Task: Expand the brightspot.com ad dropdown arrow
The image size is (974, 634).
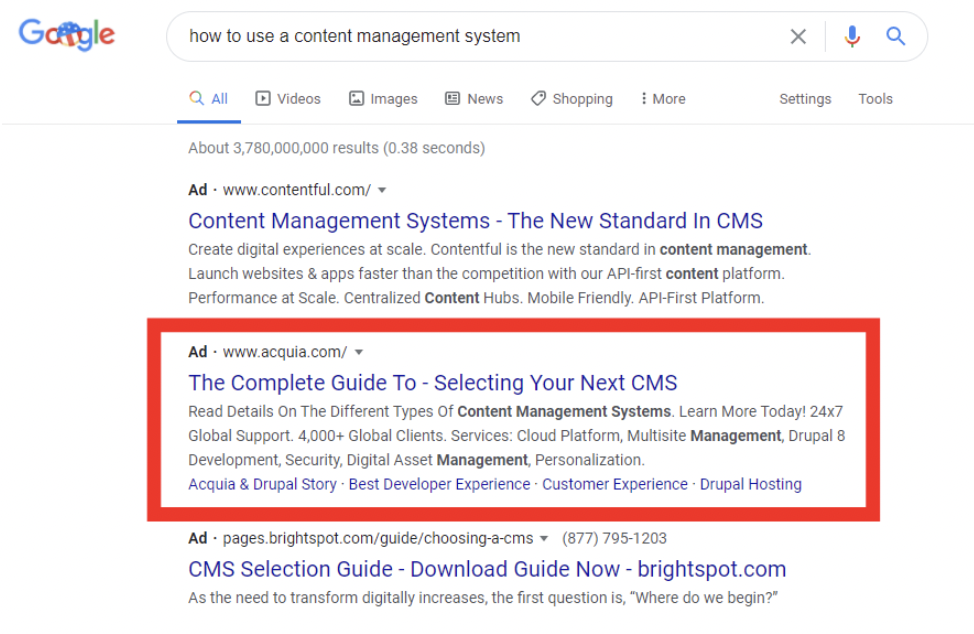Action: coord(545,538)
